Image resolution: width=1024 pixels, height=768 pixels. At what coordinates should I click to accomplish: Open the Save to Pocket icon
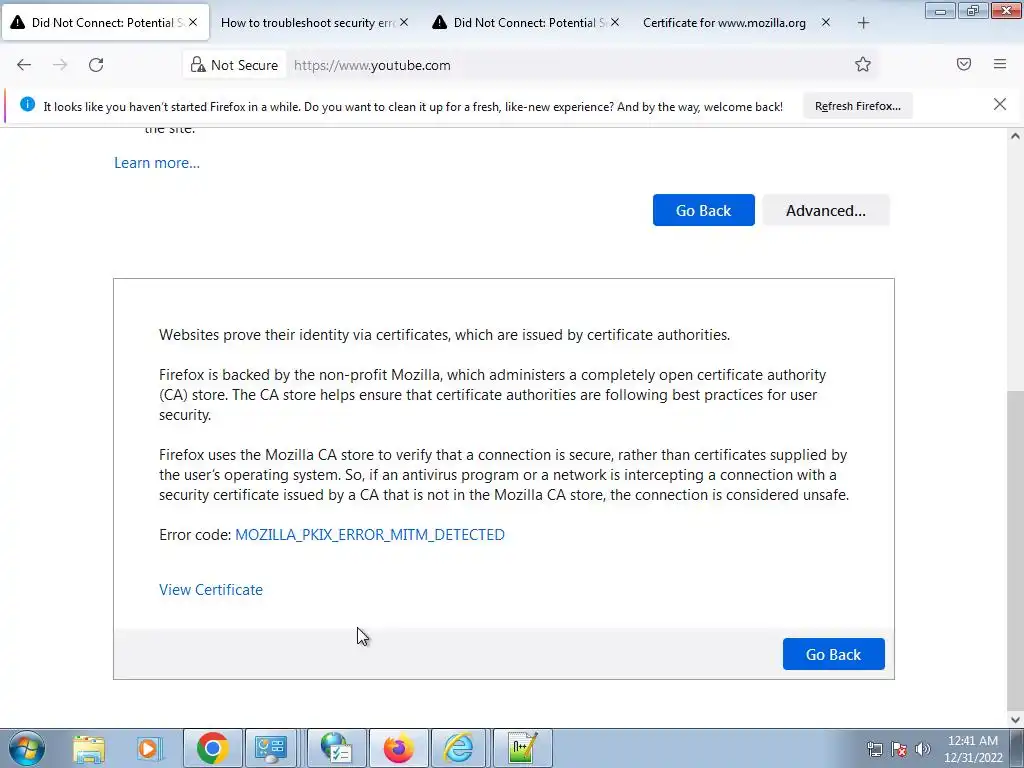coord(964,64)
